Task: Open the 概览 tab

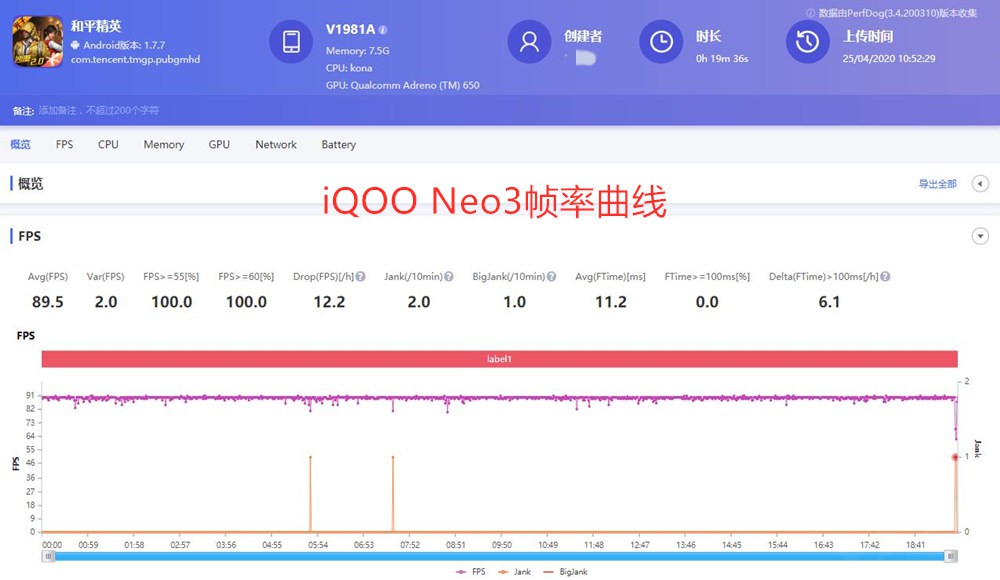Action: click(x=20, y=144)
